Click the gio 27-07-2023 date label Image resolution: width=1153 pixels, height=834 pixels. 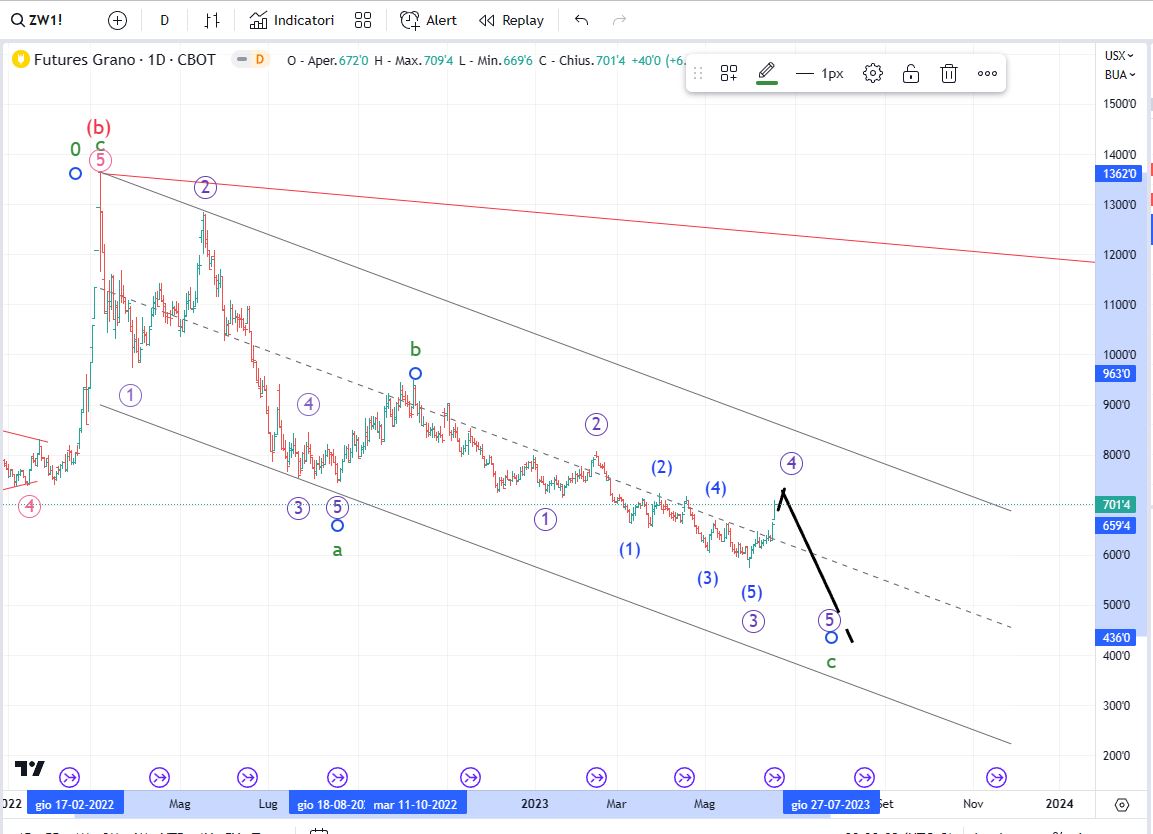tap(831, 804)
